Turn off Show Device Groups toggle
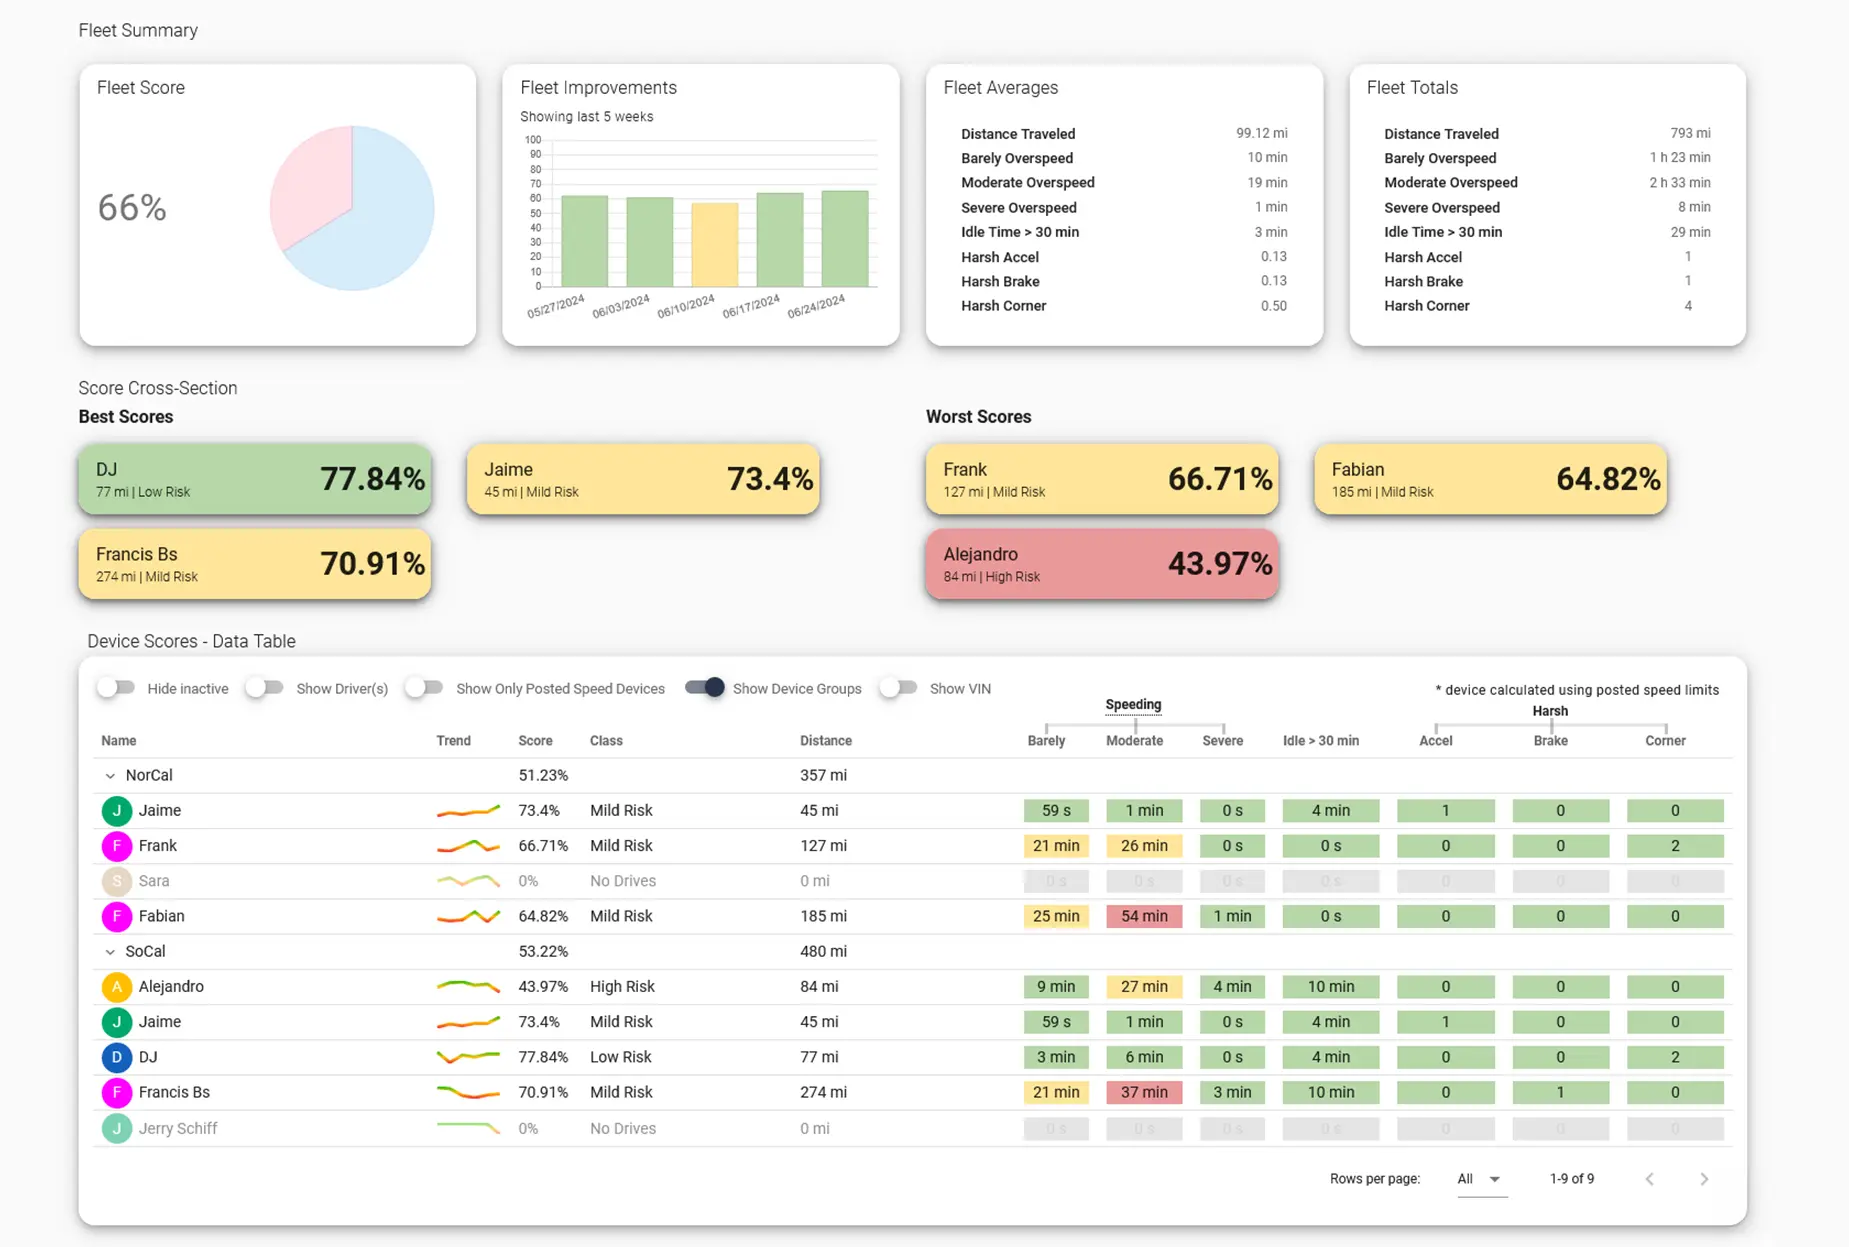Viewport: 1849px width, 1247px height. point(704,688)
